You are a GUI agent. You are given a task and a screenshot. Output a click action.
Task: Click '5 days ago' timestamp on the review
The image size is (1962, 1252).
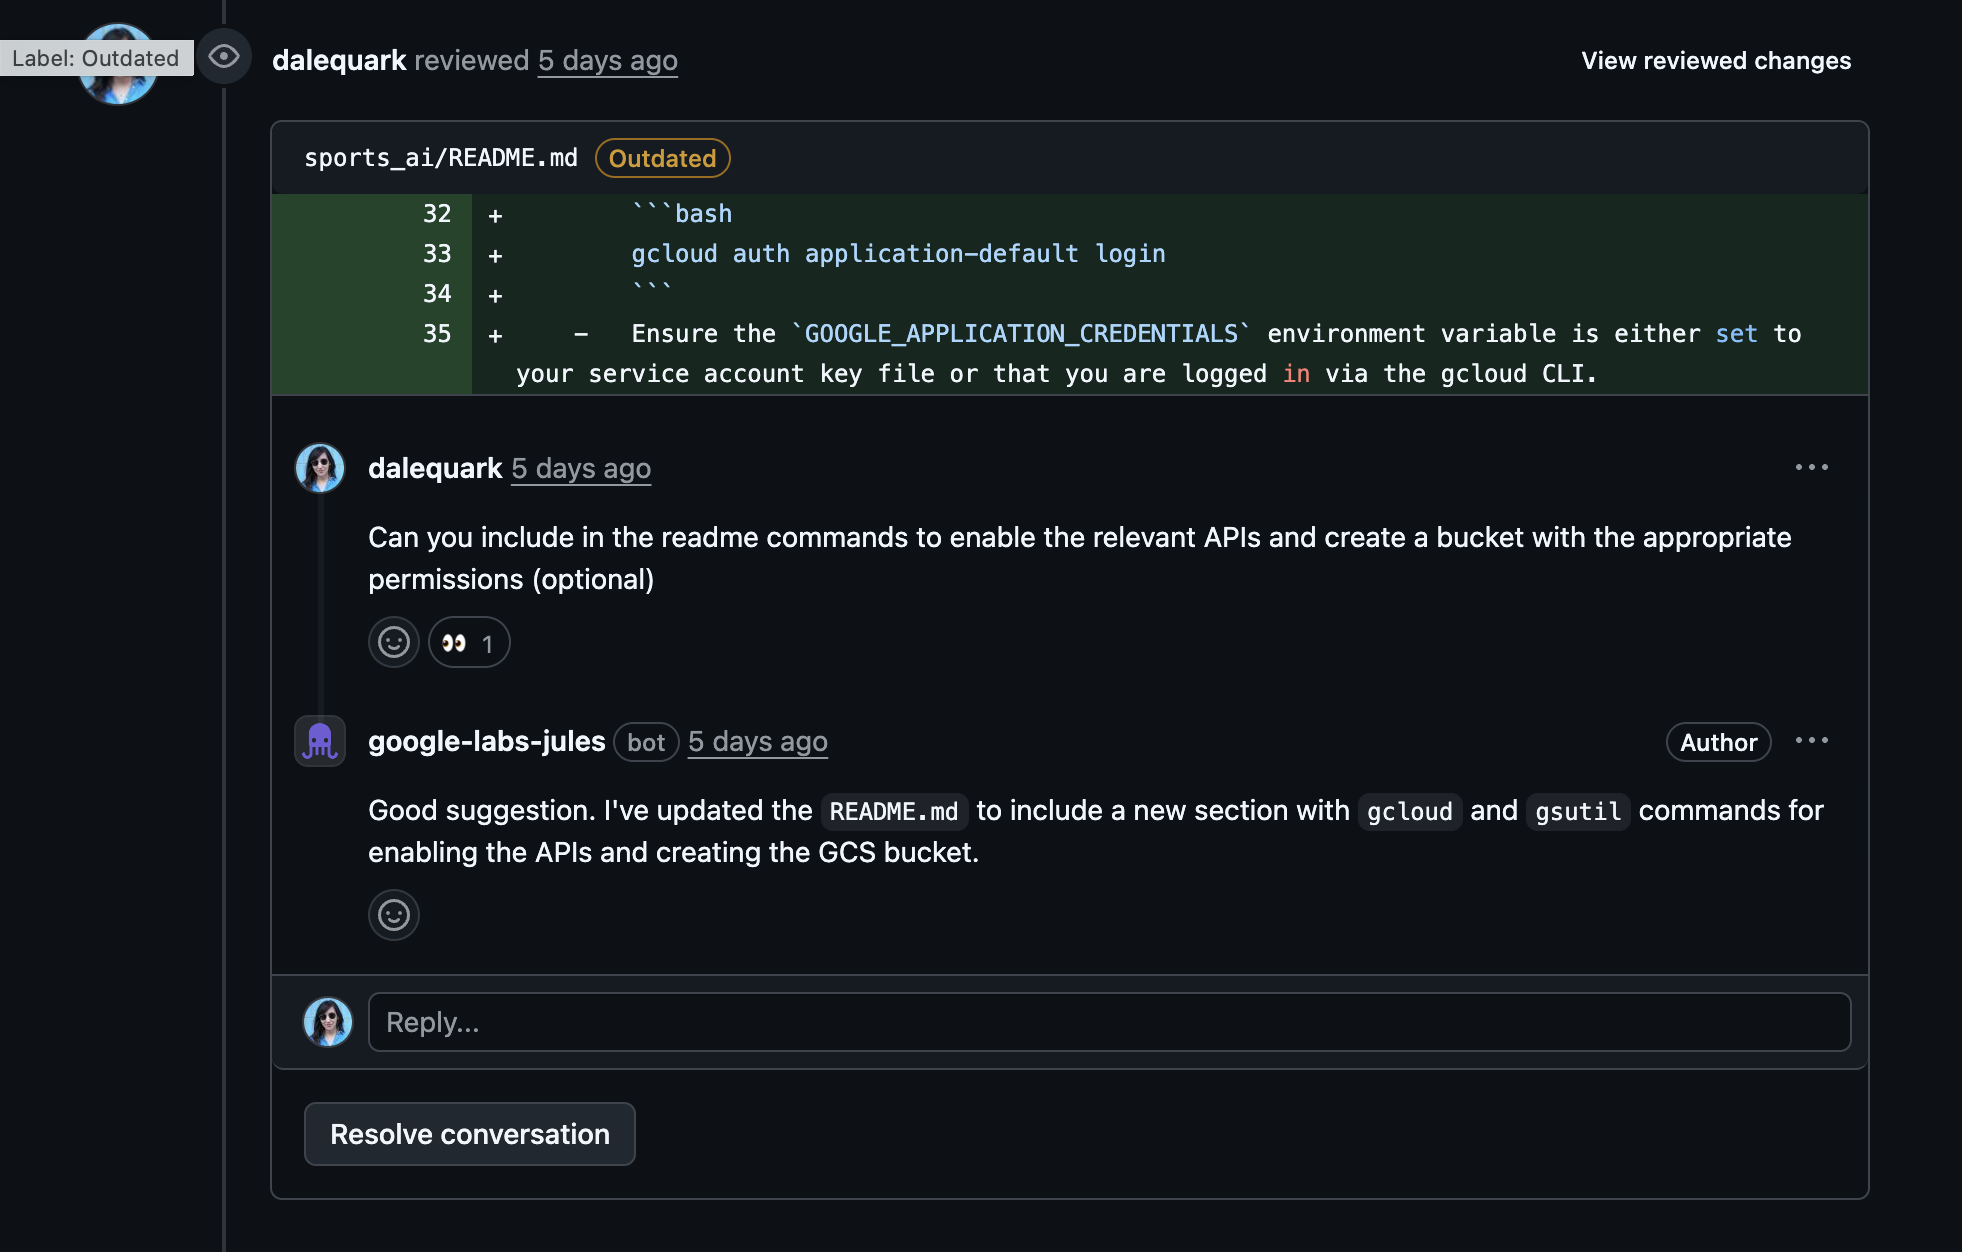(x=607, y=60)
